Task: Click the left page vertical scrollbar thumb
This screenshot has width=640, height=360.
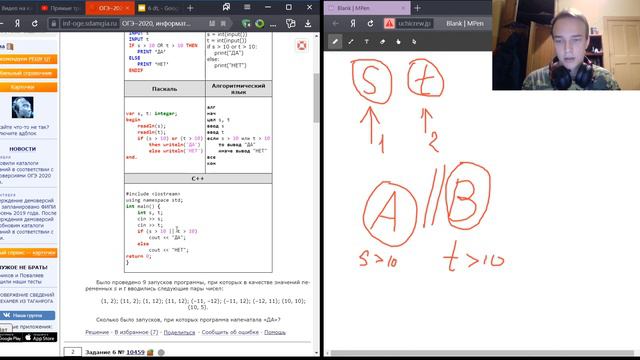Action: tap(316, 98)
